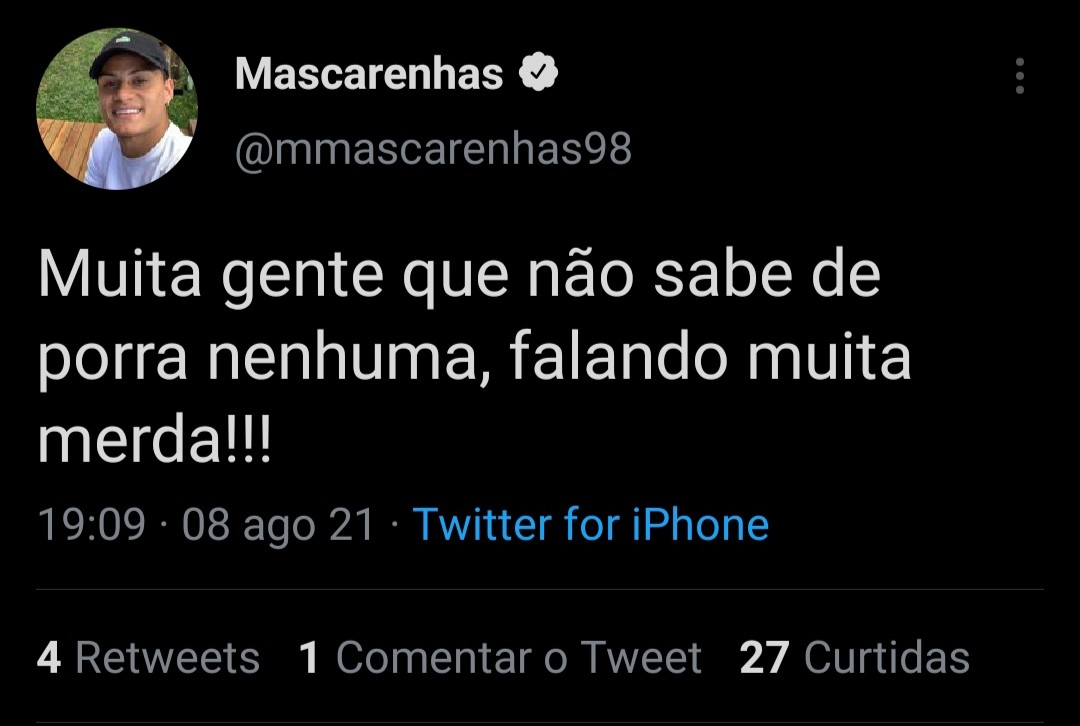The width and height of the screenshot is (1080, 726).
Task: Click the tweet line porra nenhuma, falando muita
Action: coord(475,358)
